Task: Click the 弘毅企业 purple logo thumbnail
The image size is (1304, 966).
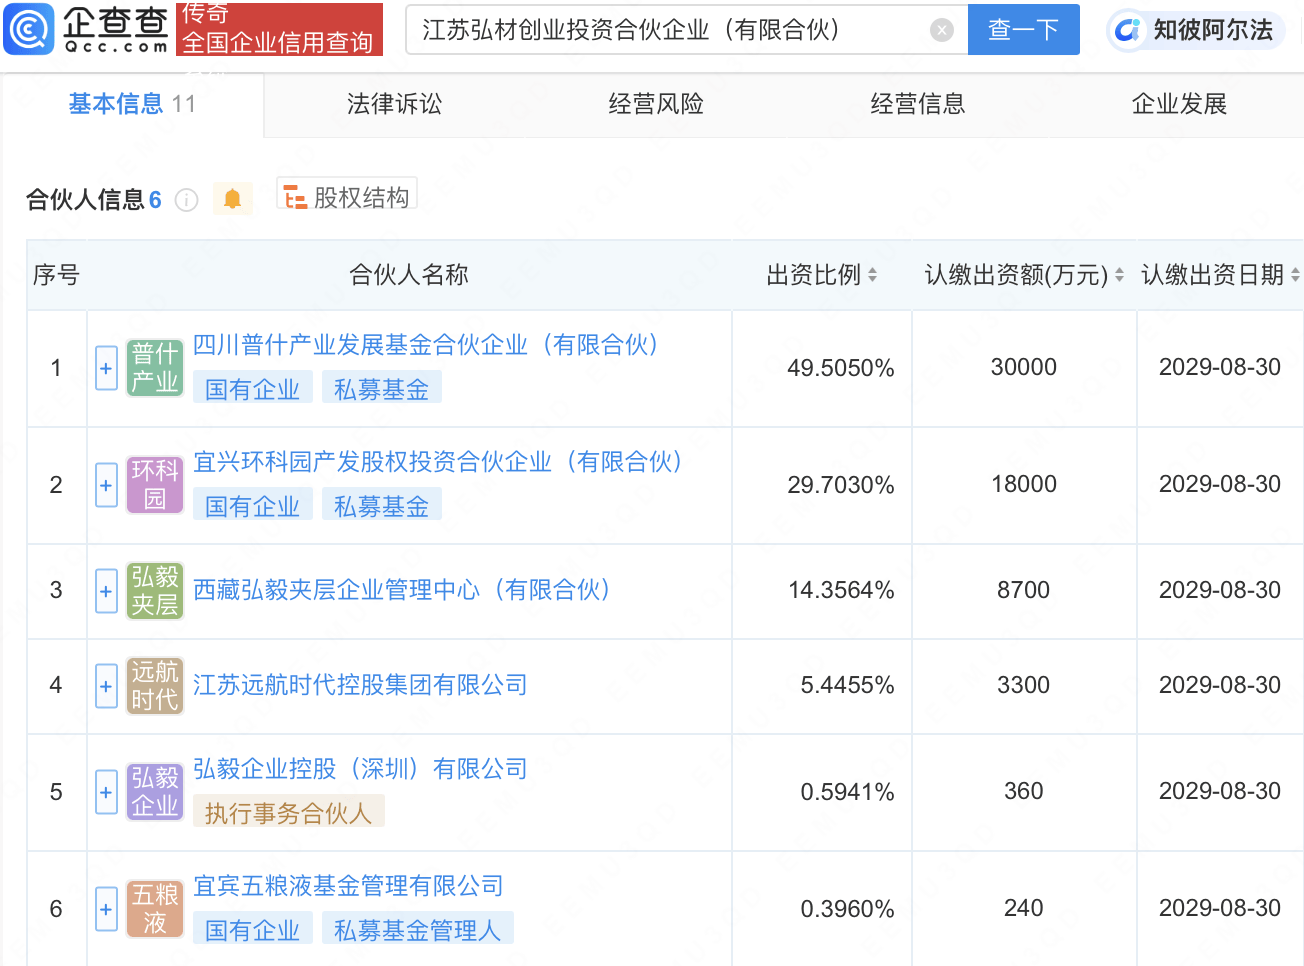Action: 155,792
